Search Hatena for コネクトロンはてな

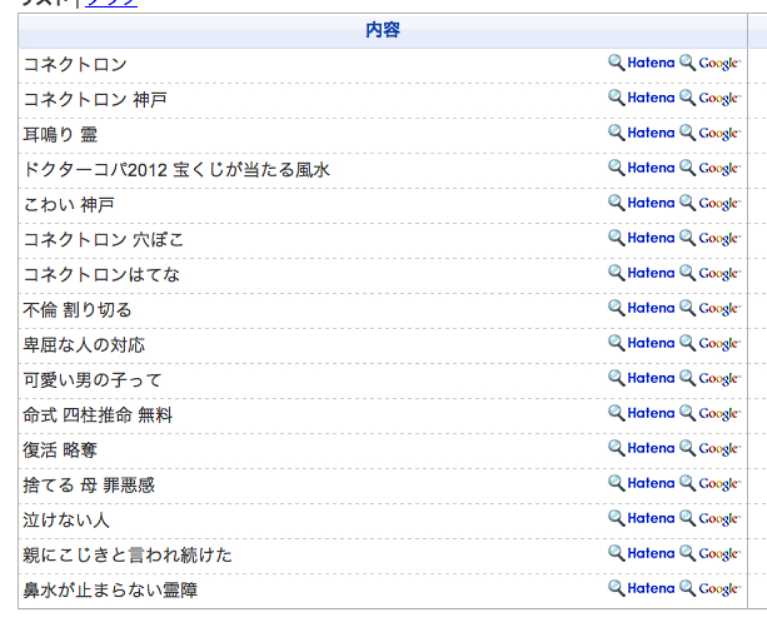pyautogui.click(x=641, y=273)
